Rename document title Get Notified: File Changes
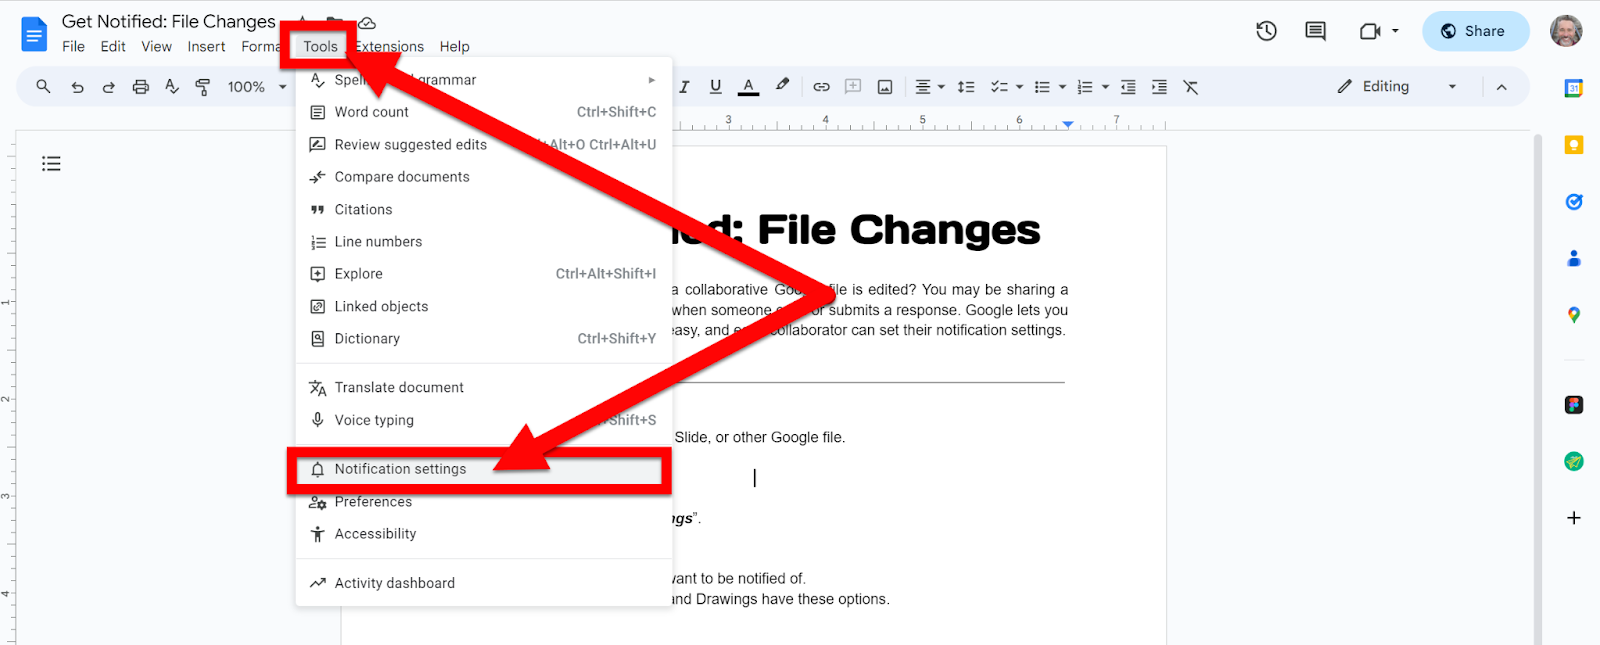Viewport: 1600px width, 645px height. tap(168, 21)
